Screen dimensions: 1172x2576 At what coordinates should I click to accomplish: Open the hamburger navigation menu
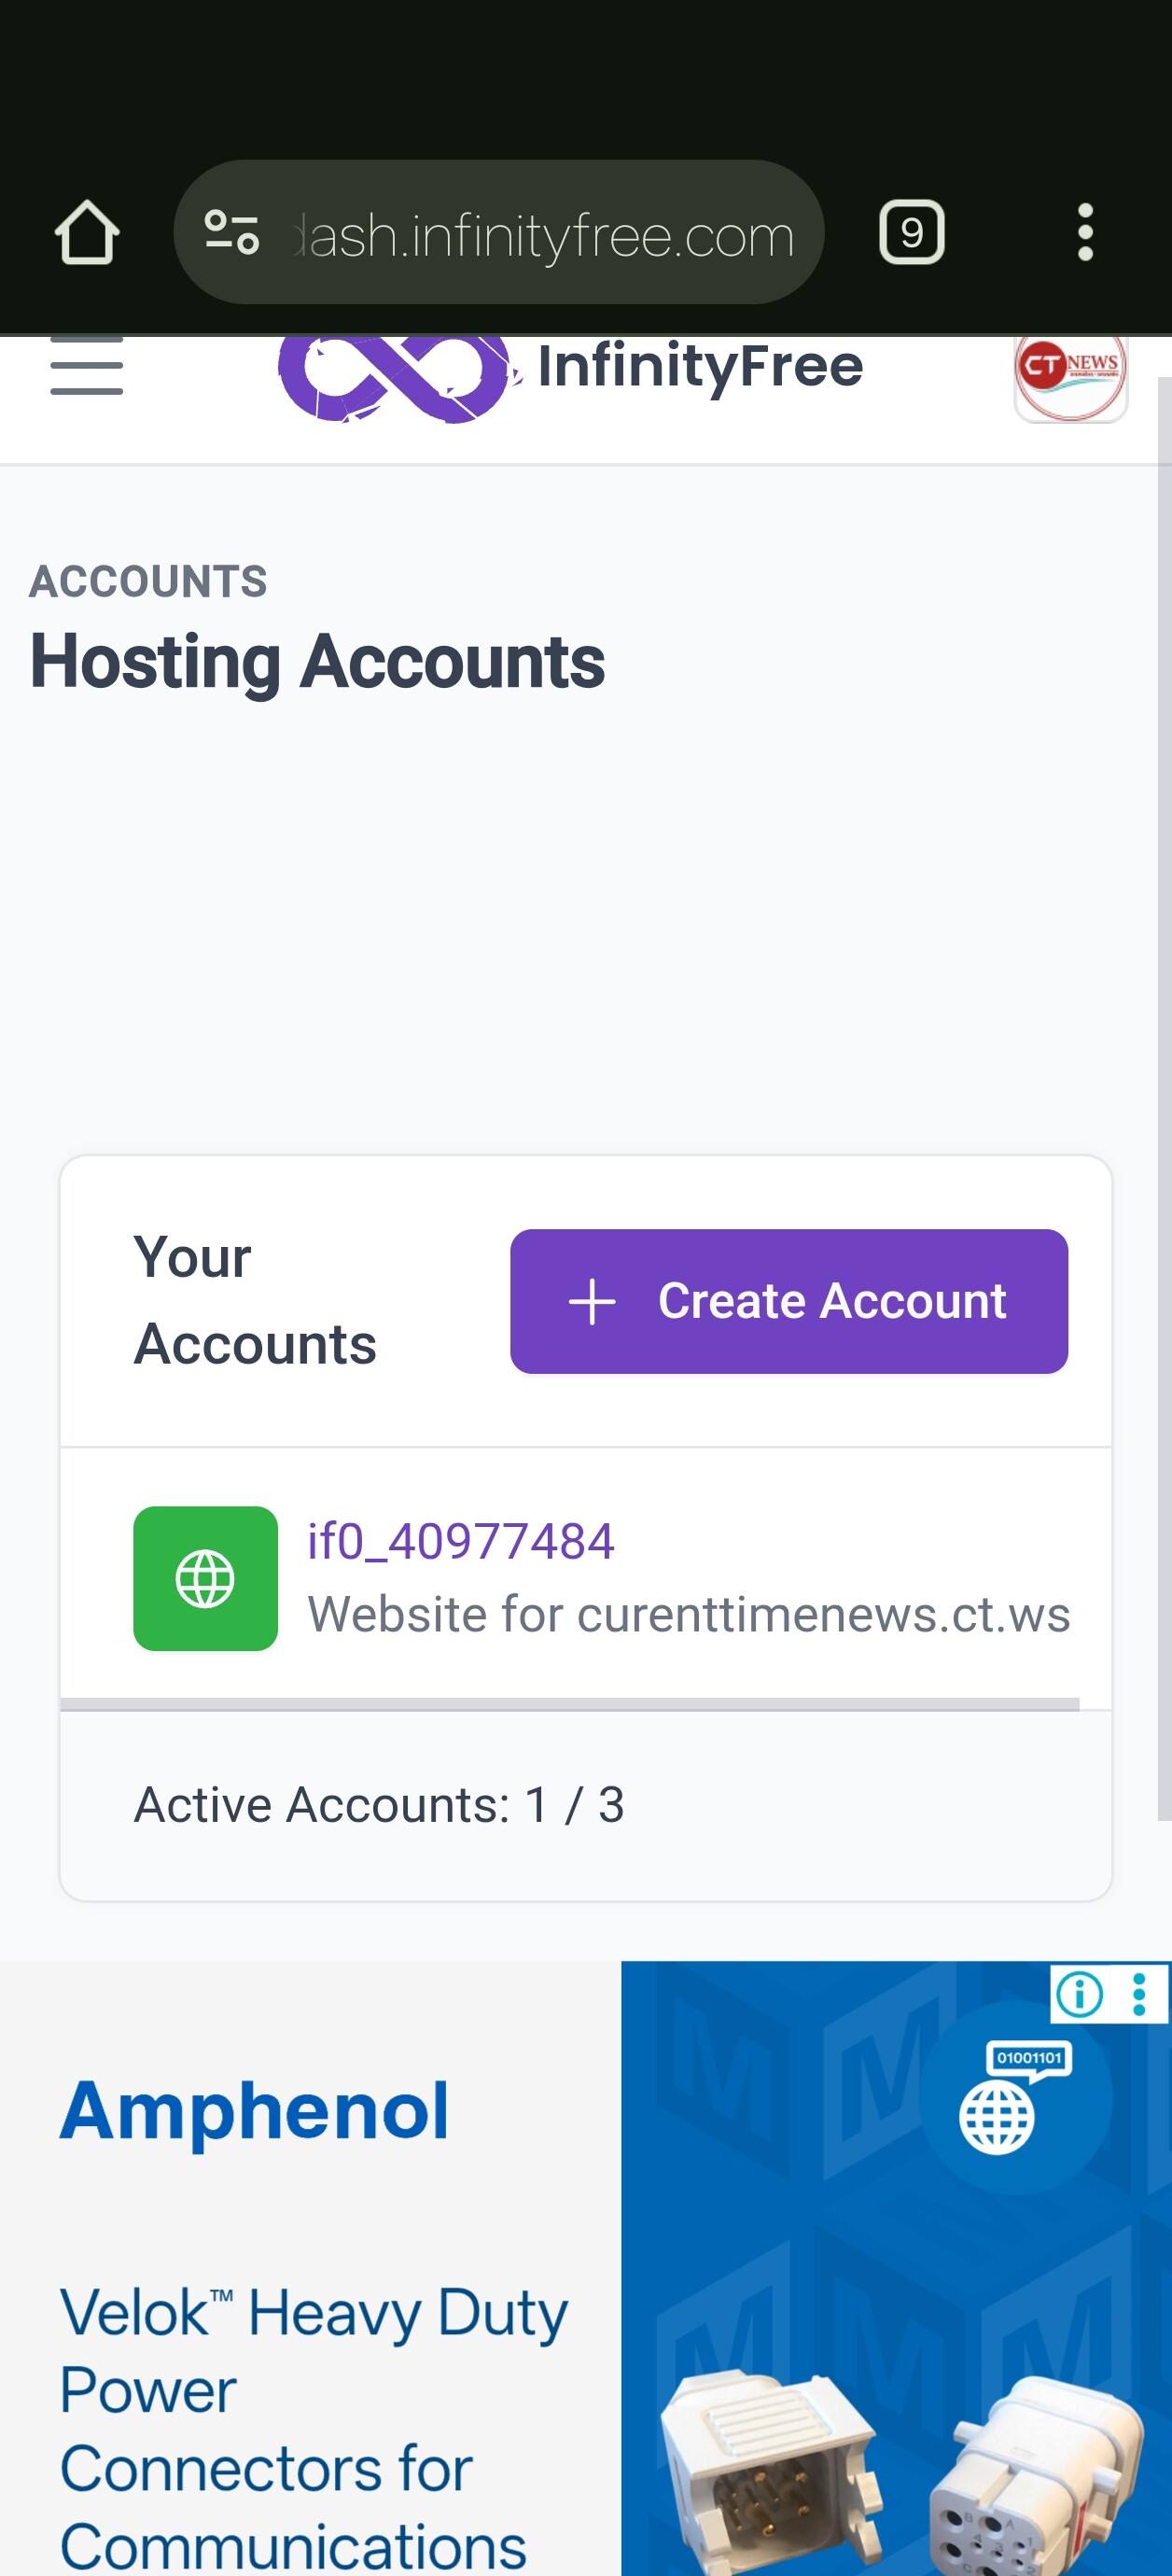pyautogui.click(x=87, y=367)
